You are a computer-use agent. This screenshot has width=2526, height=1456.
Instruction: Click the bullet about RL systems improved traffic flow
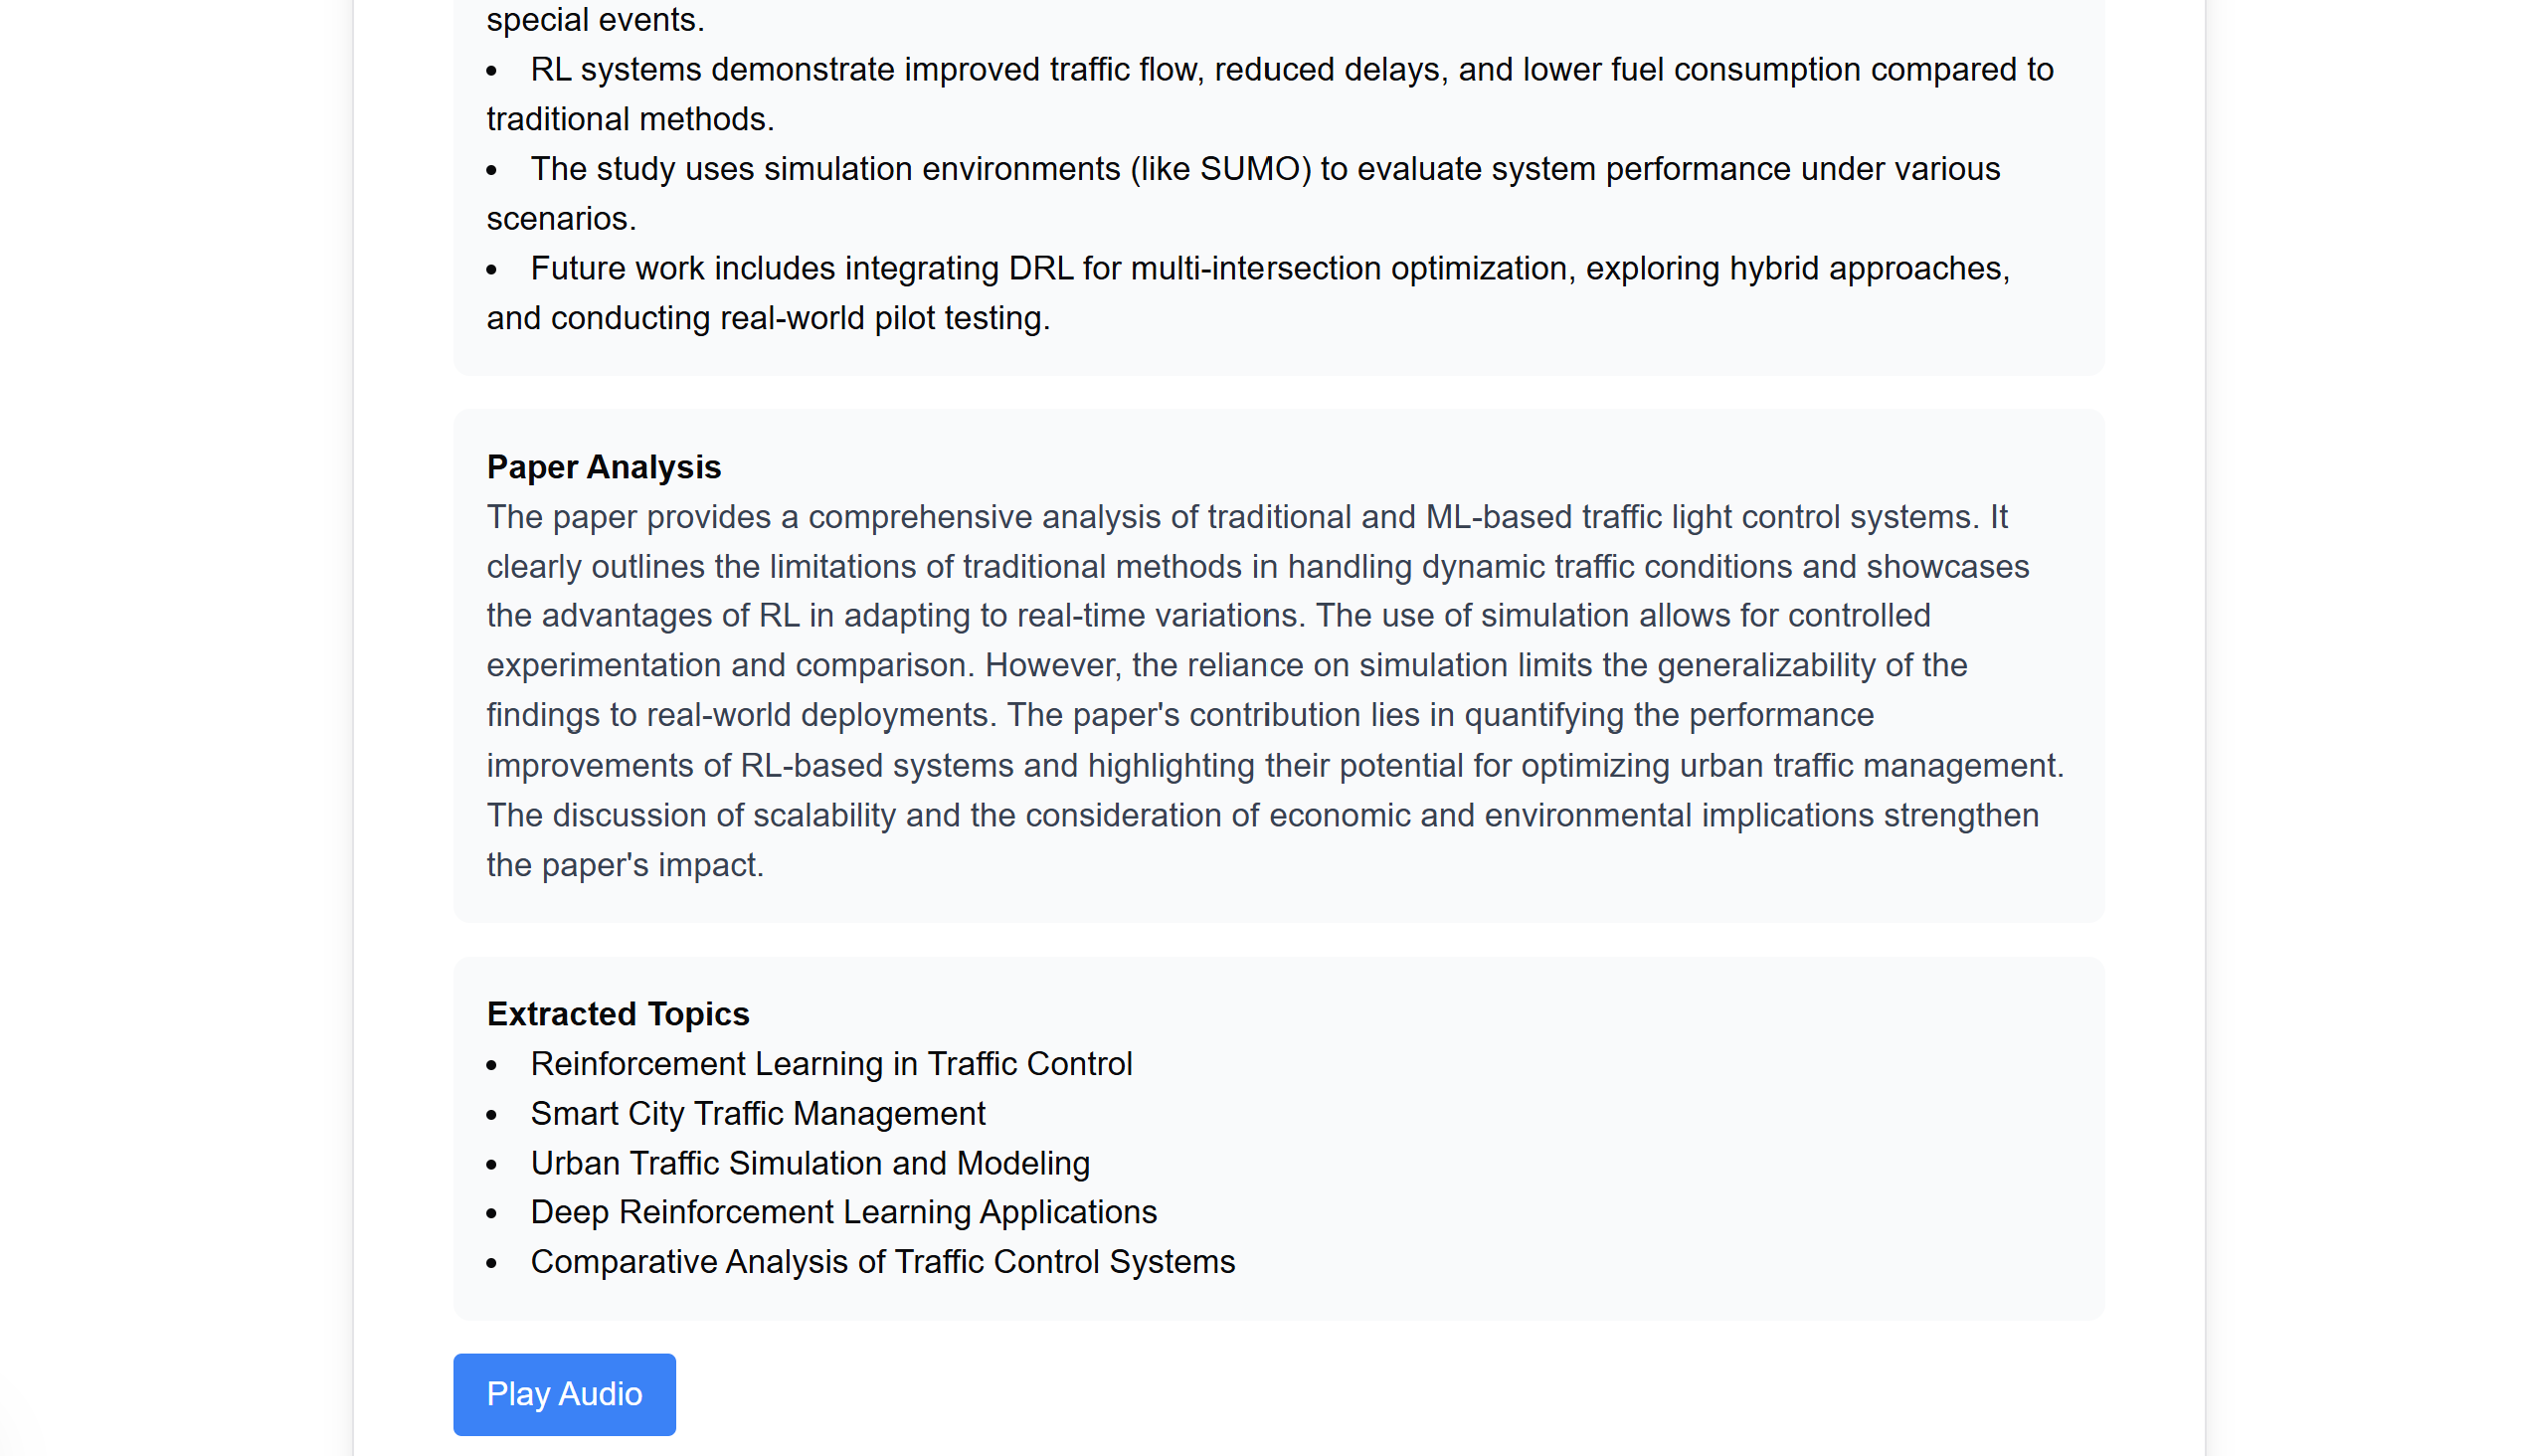tap(1270, 94)
